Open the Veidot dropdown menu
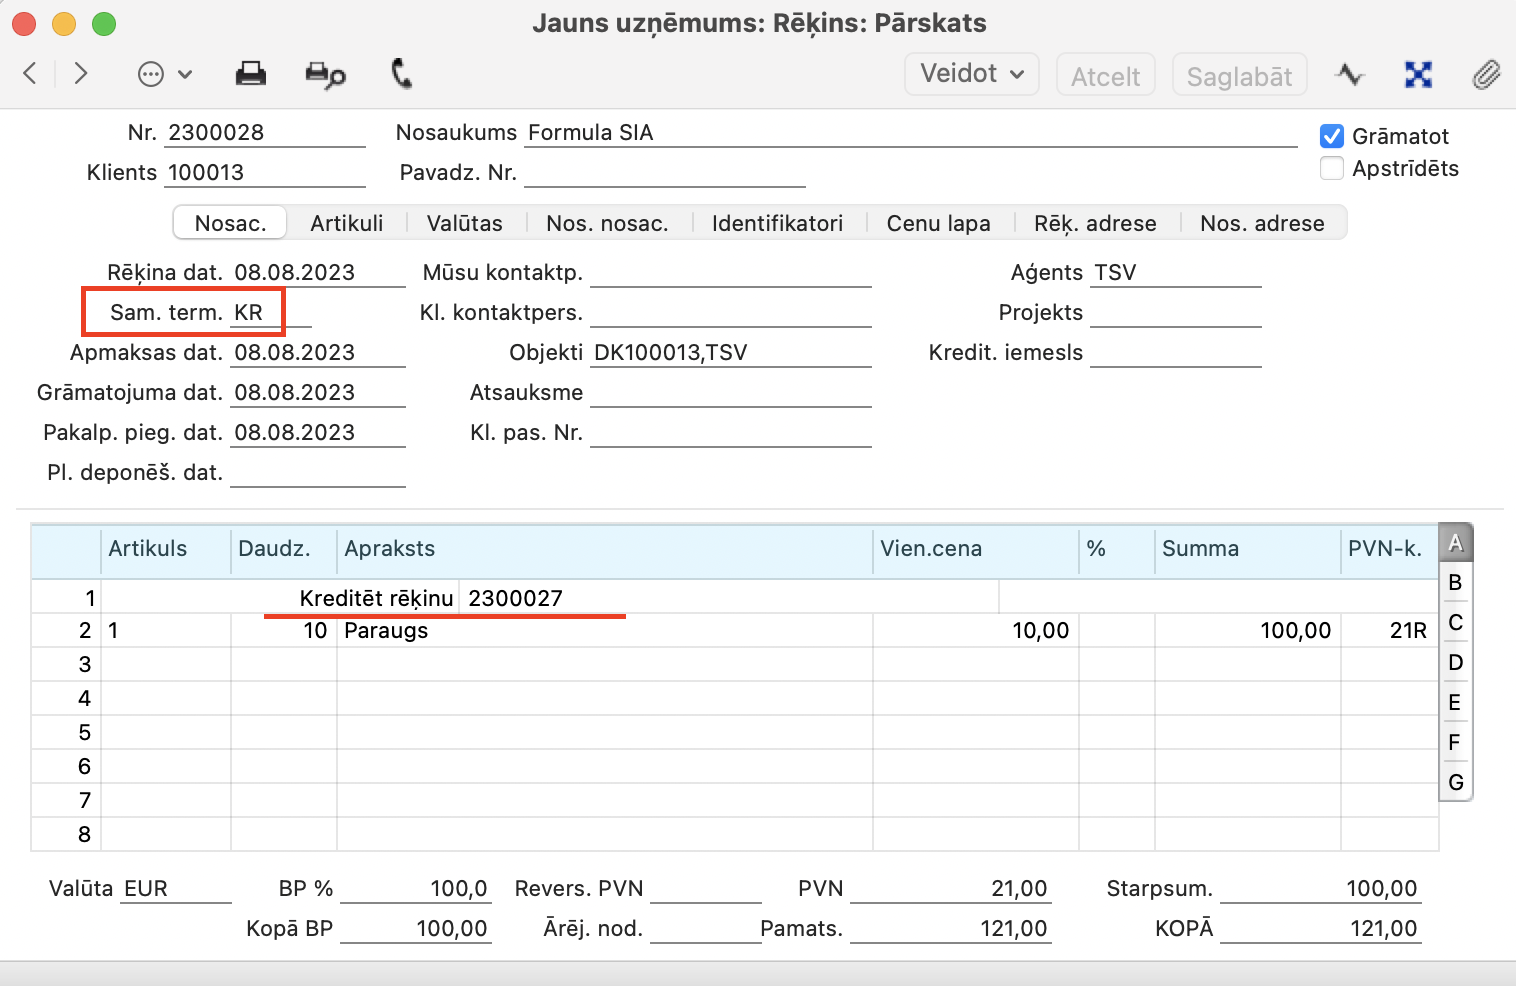This screenshot has height=986, width=1516. (x=971, y=74)
